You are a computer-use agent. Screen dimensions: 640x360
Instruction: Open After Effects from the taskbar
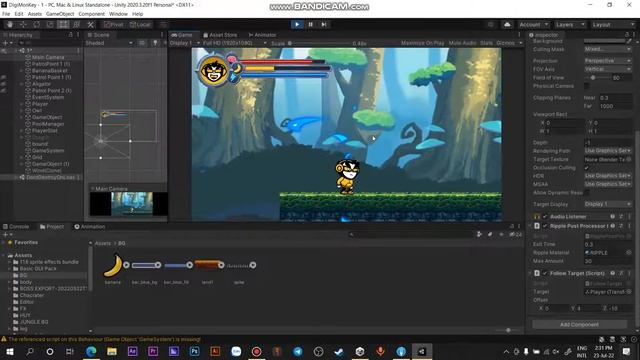(x=132, y=351)
